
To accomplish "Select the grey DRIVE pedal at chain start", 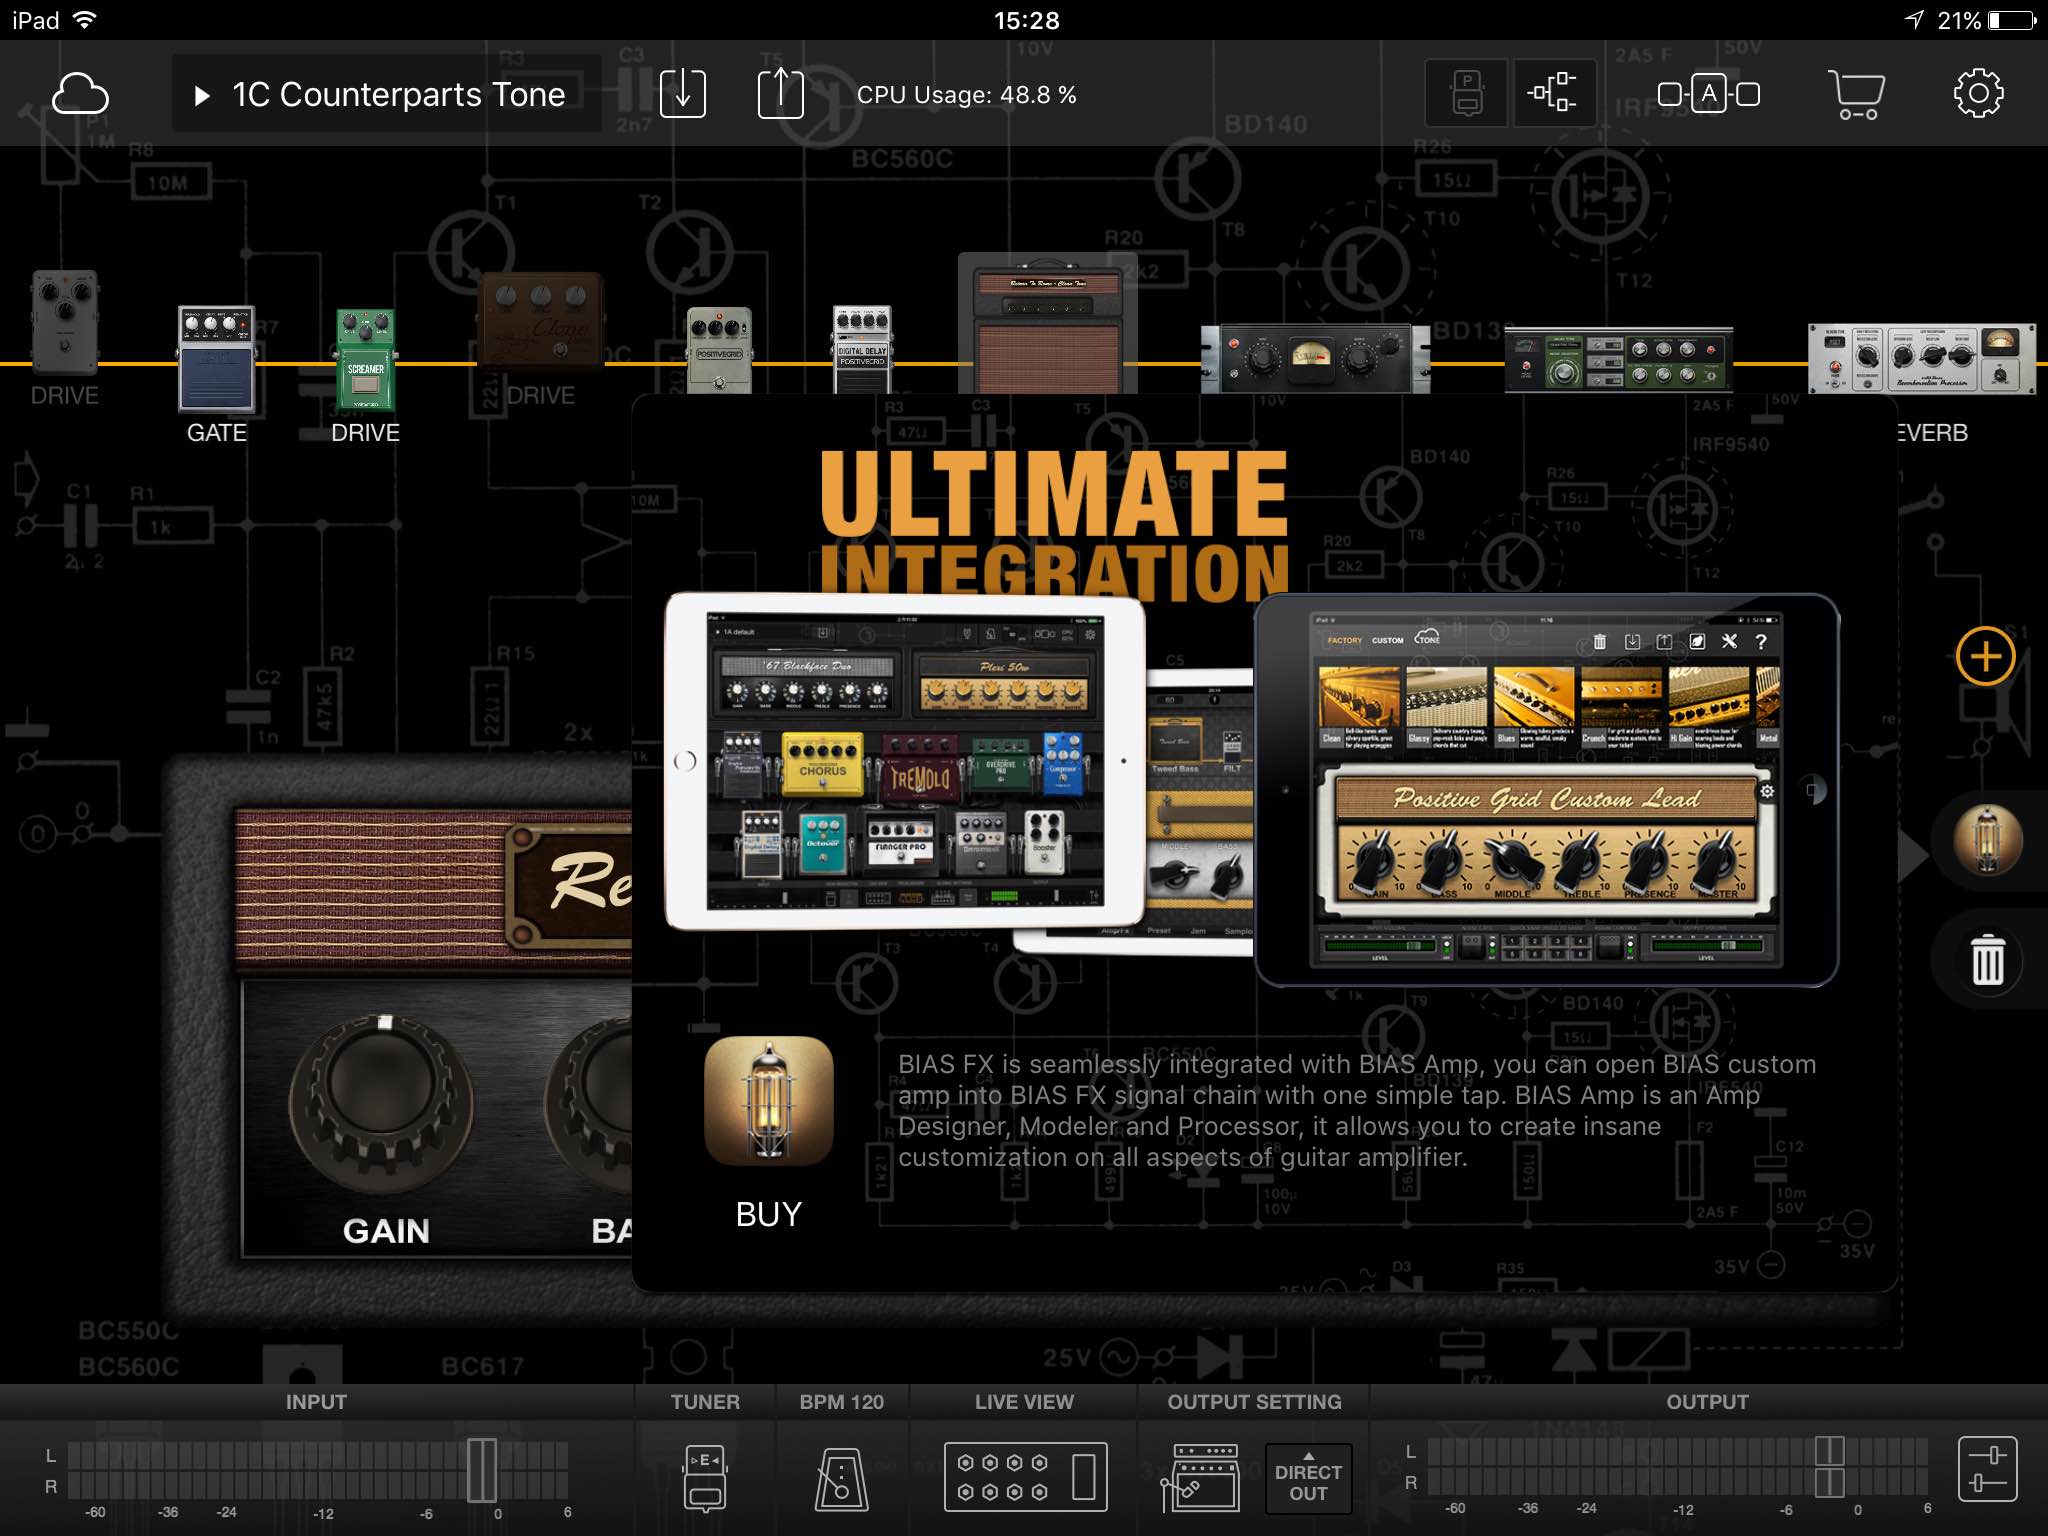I will [x=65, y=322].
